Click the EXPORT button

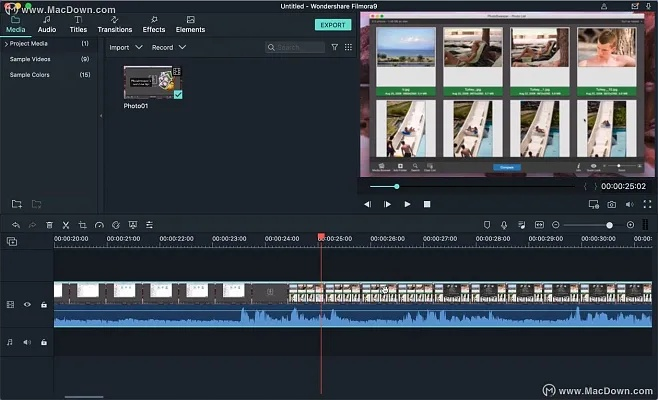[x=333, y=25]
